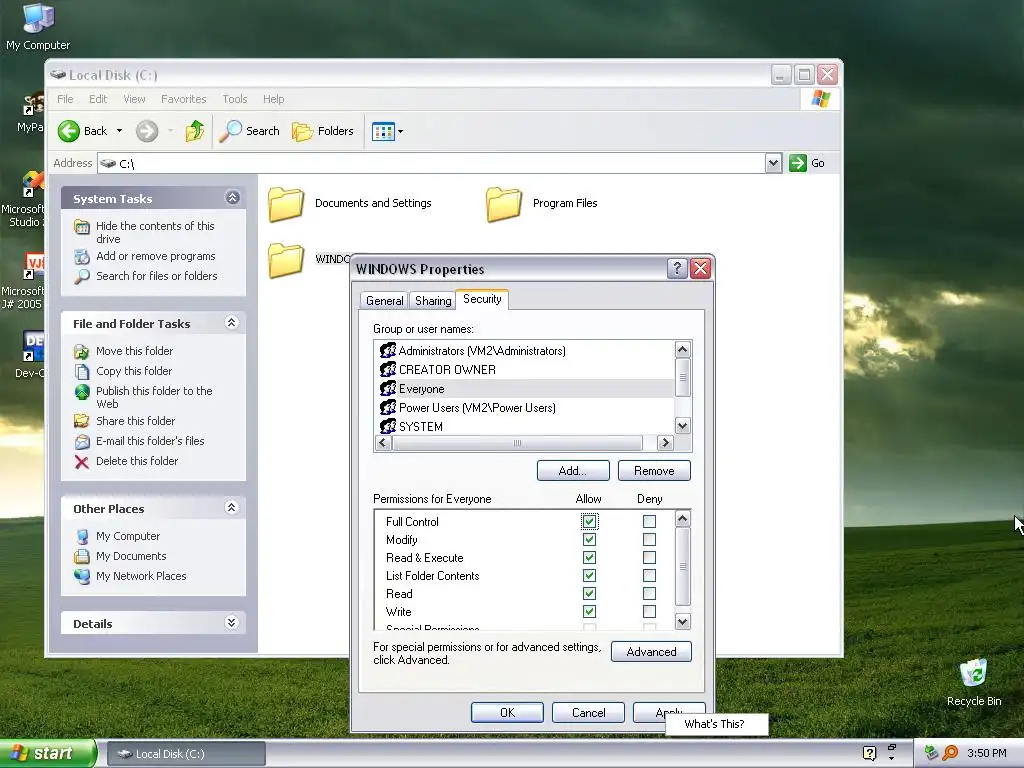
Task: Toggle Allow checkbox for Full Control
Action: click(x=589, y=522)
